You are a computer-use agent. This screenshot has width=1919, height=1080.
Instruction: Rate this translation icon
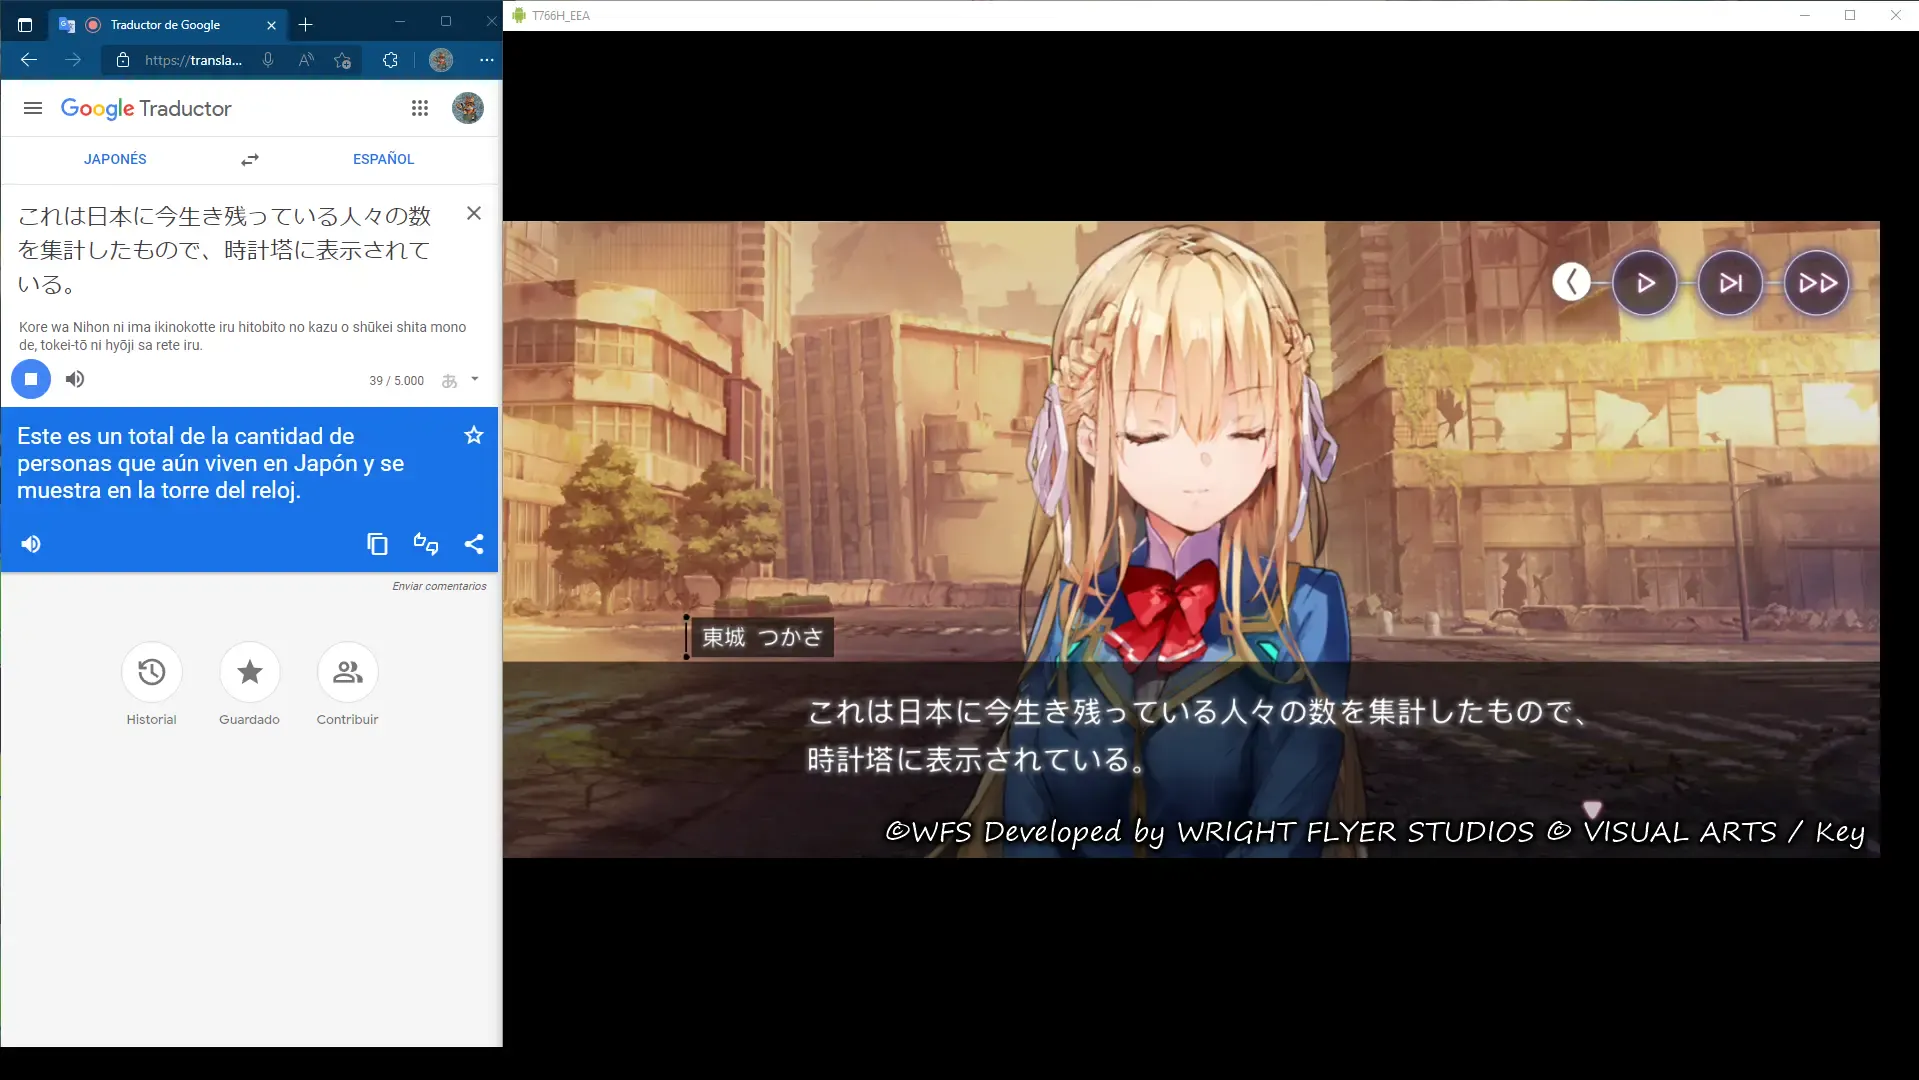point(426,544)
